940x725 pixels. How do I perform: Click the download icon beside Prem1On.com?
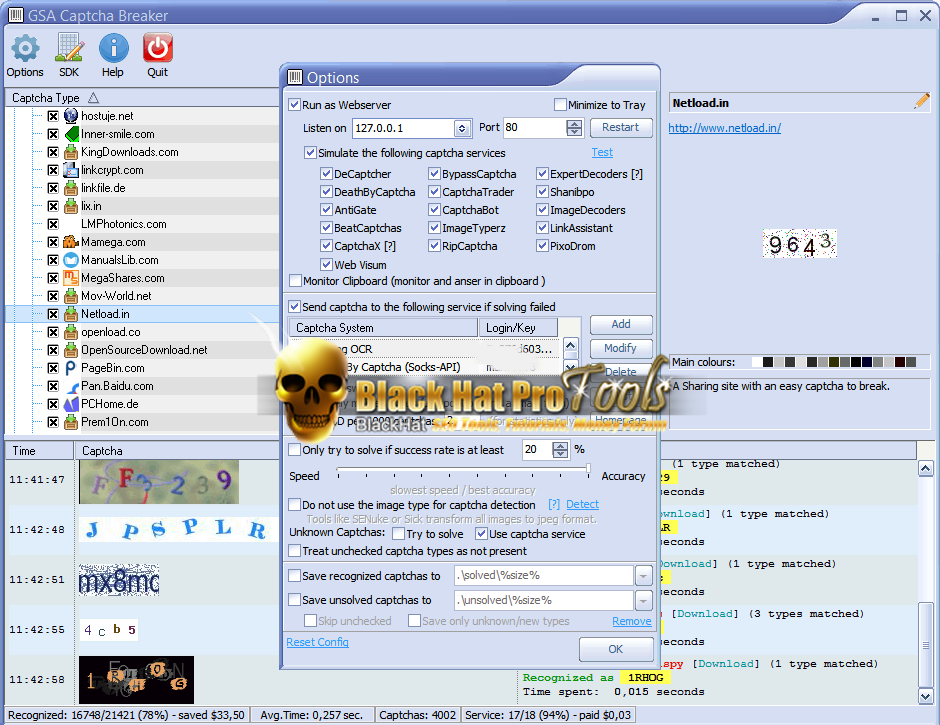[x=71, y=422]
